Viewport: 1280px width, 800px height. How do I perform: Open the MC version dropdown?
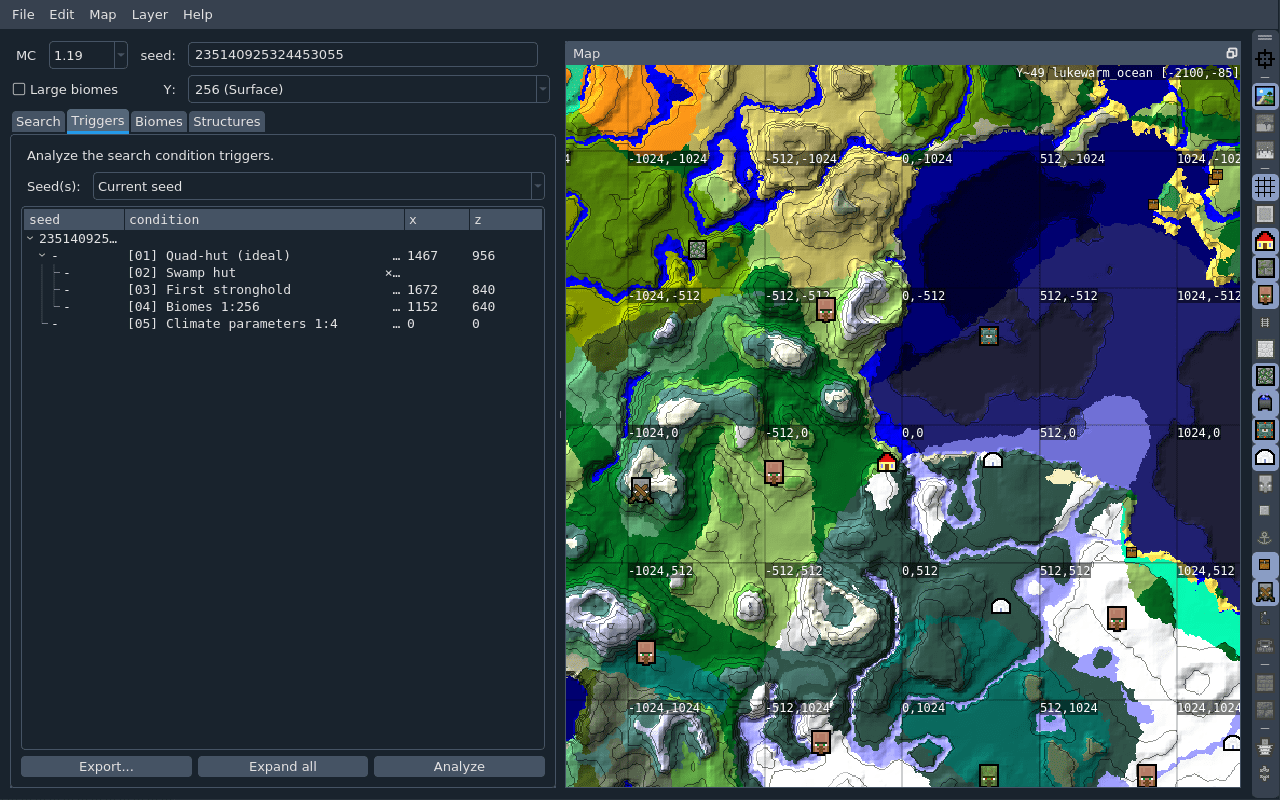121,55
